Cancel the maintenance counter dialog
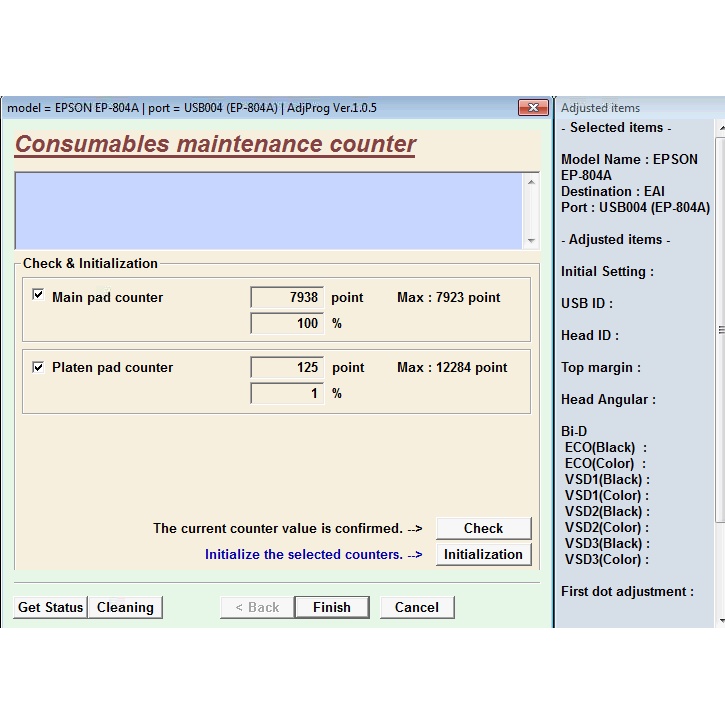Image resolution: width=725 pixels, height=725 pixels. 417,607
